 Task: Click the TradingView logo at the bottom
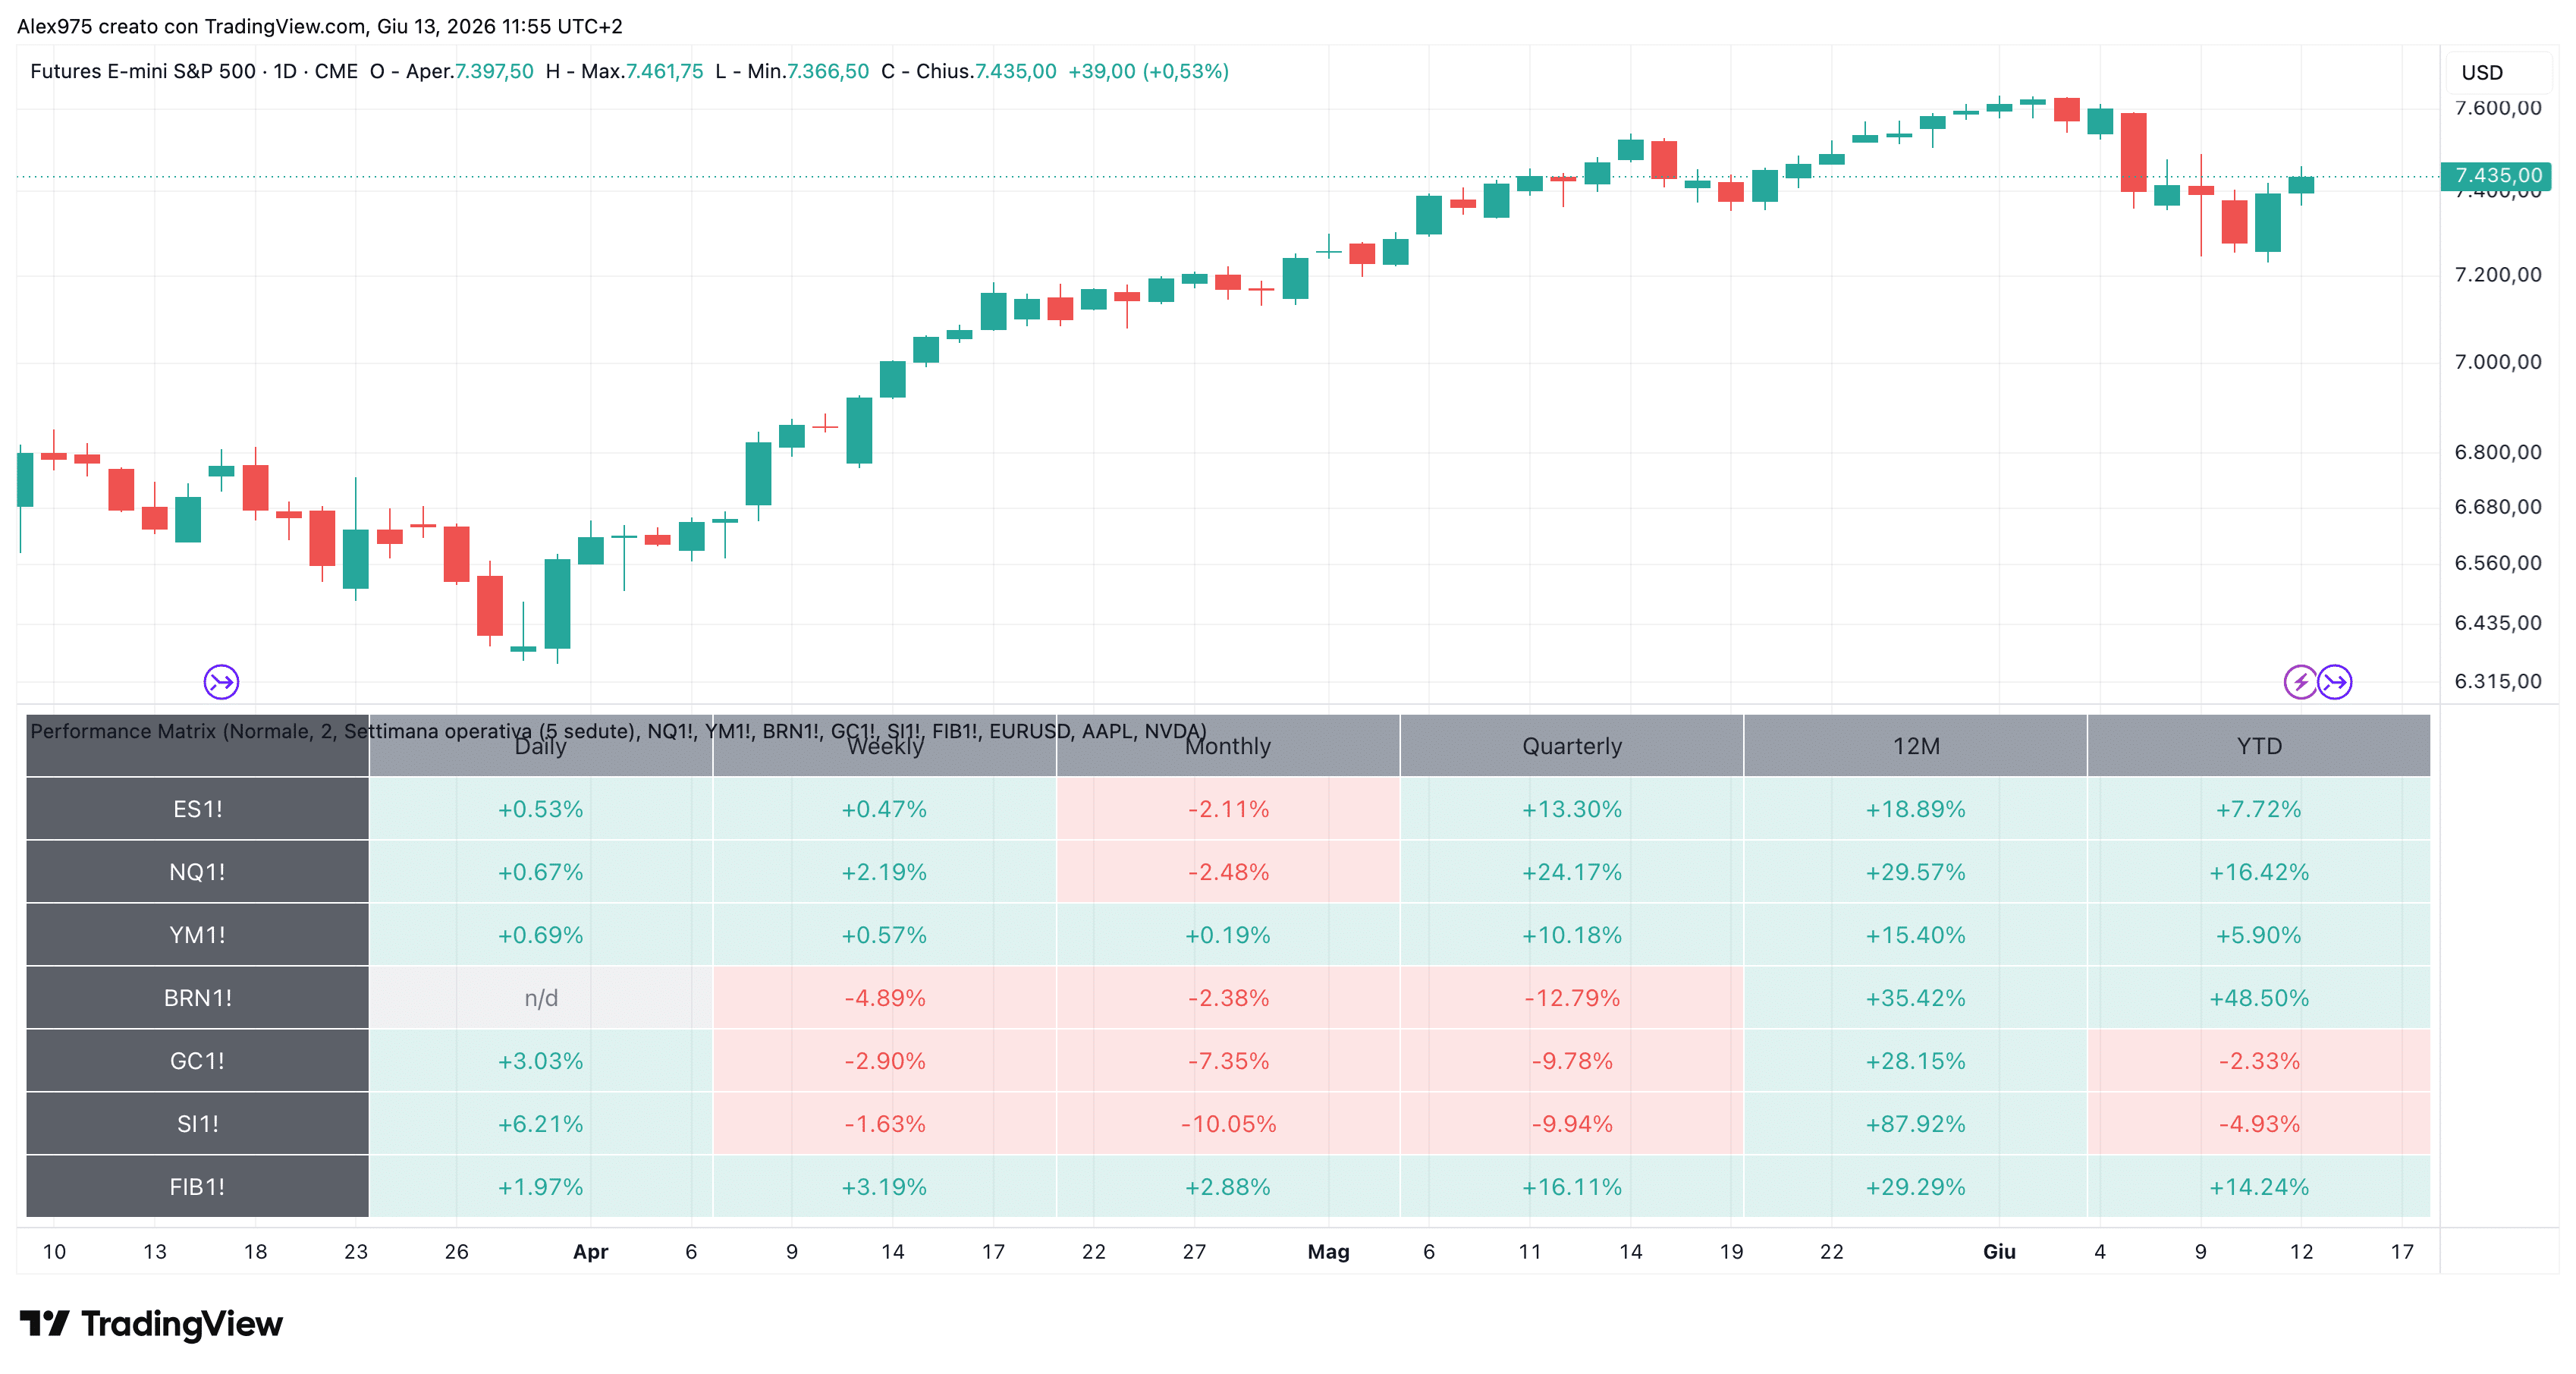[151, 1323]
